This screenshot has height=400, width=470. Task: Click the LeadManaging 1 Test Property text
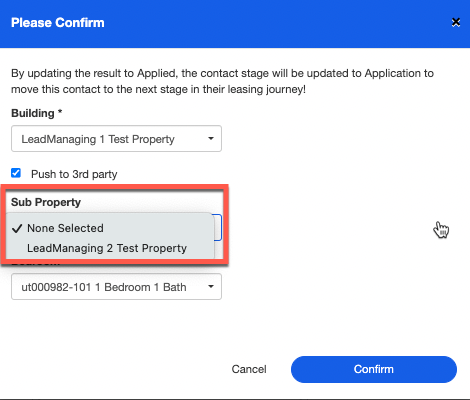[98, 139]
